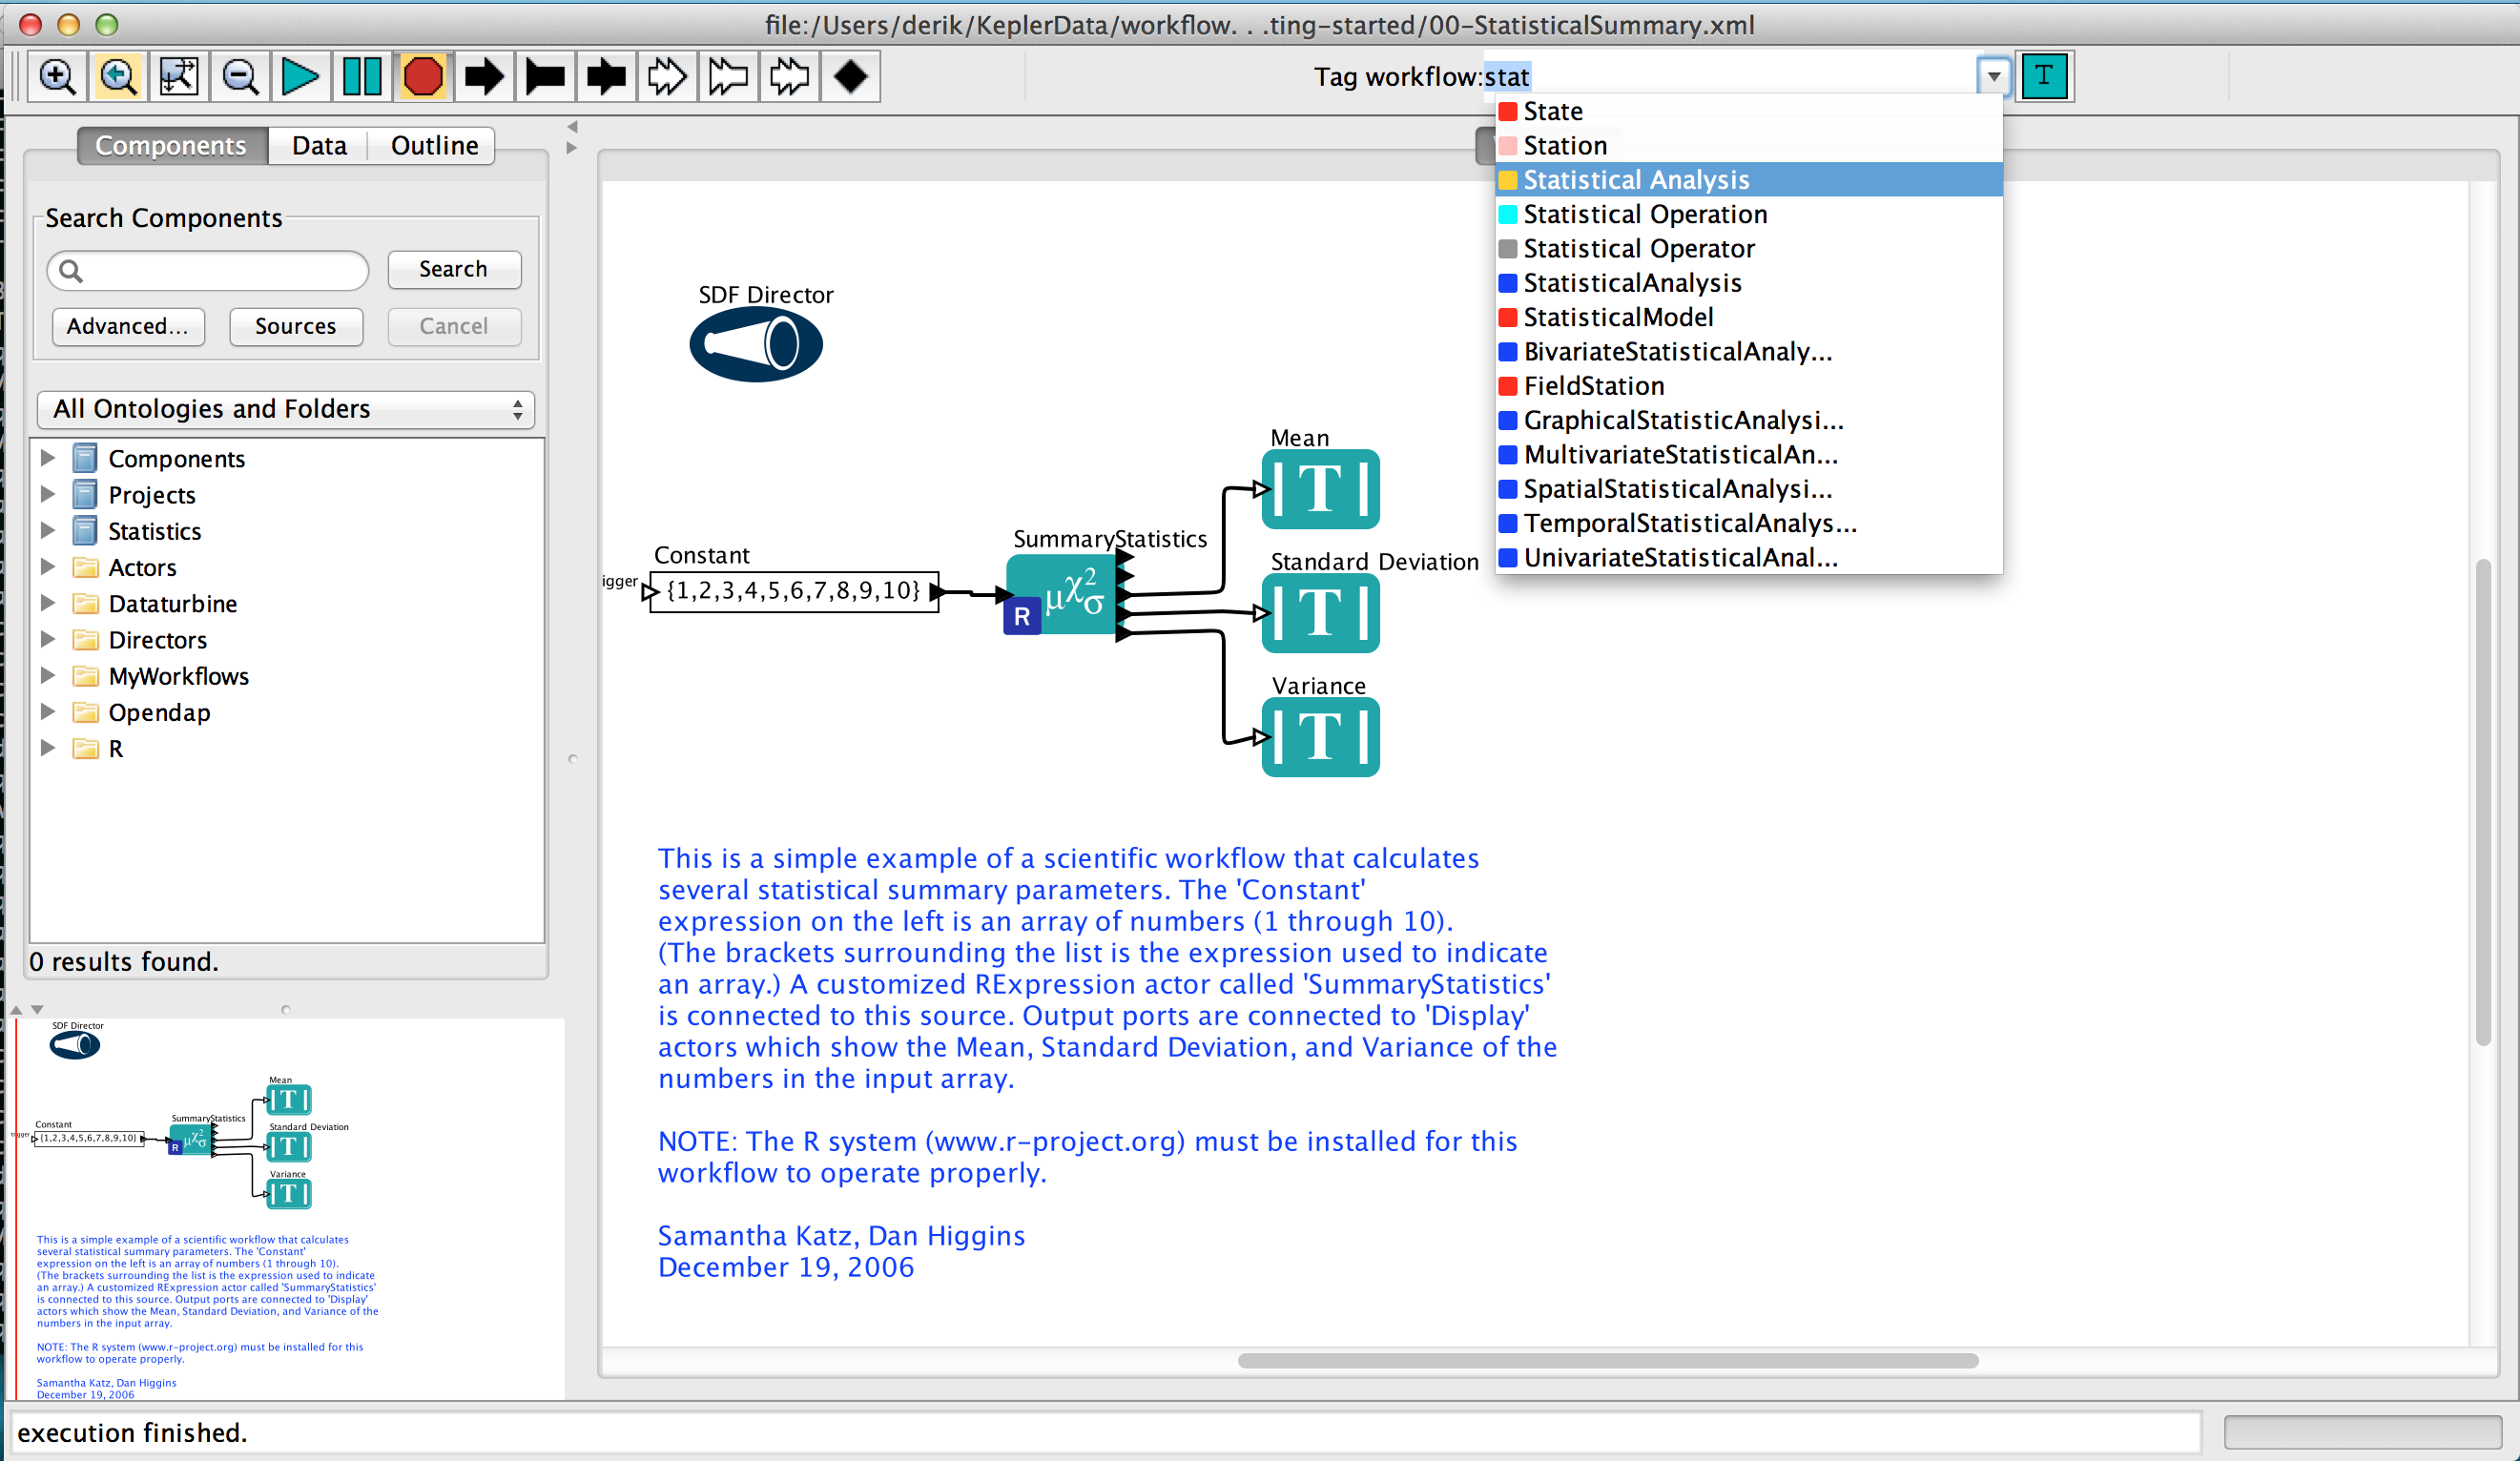The height and width of the screenshot is (1461, 2520).
Task: Click the GraphicalStatisticAnalysi... blue swatch
Action: tap(1508, 421)
